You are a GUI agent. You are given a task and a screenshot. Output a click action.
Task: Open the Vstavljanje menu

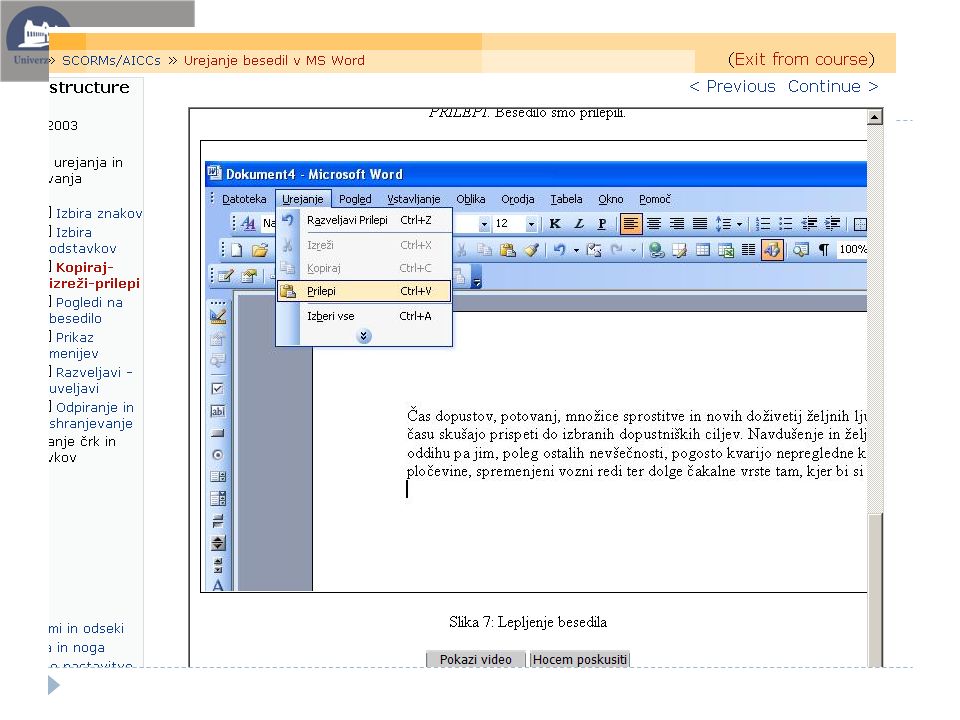click(x=414, y=199)
